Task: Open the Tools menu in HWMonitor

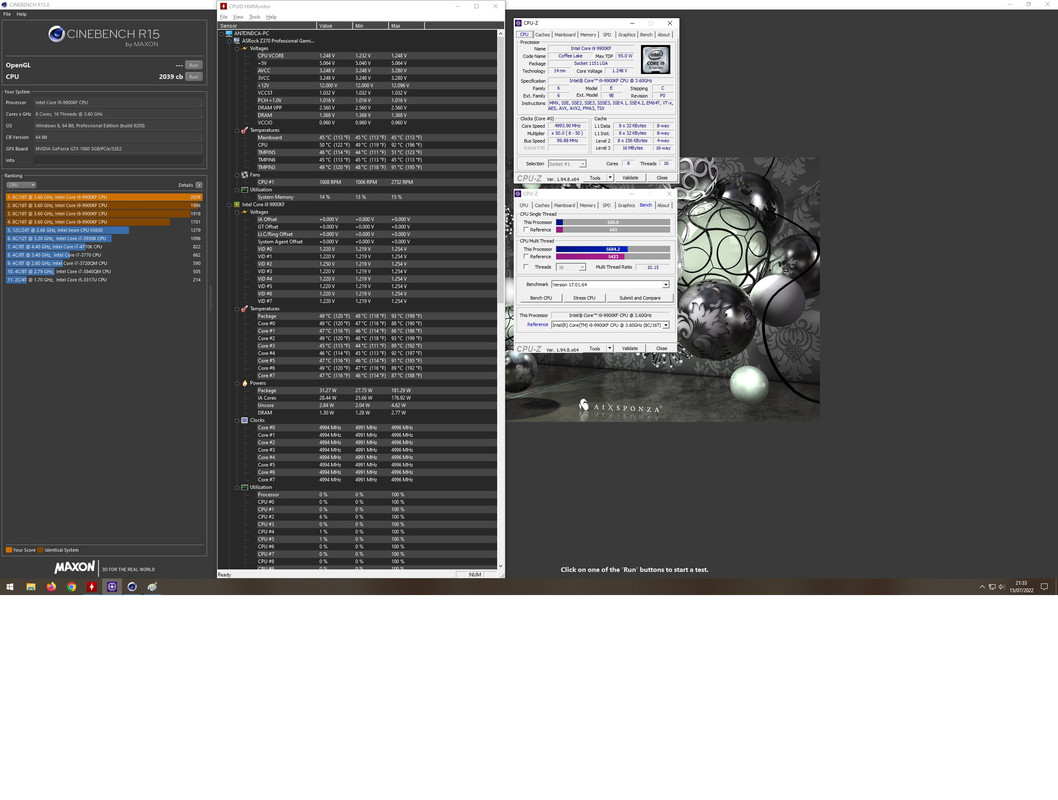Action: coord(254,17)
